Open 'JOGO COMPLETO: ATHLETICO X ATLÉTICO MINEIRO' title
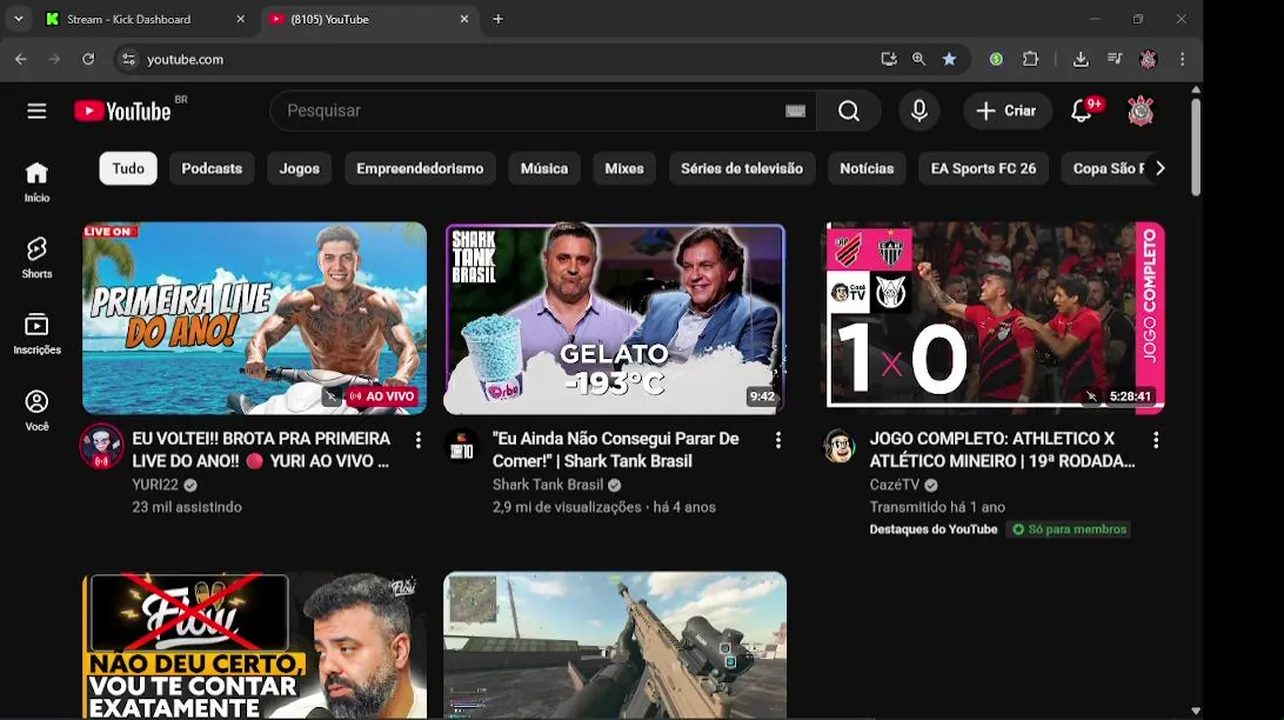The width and height of the screenshot is (1284, 720). coord(1002,450)
